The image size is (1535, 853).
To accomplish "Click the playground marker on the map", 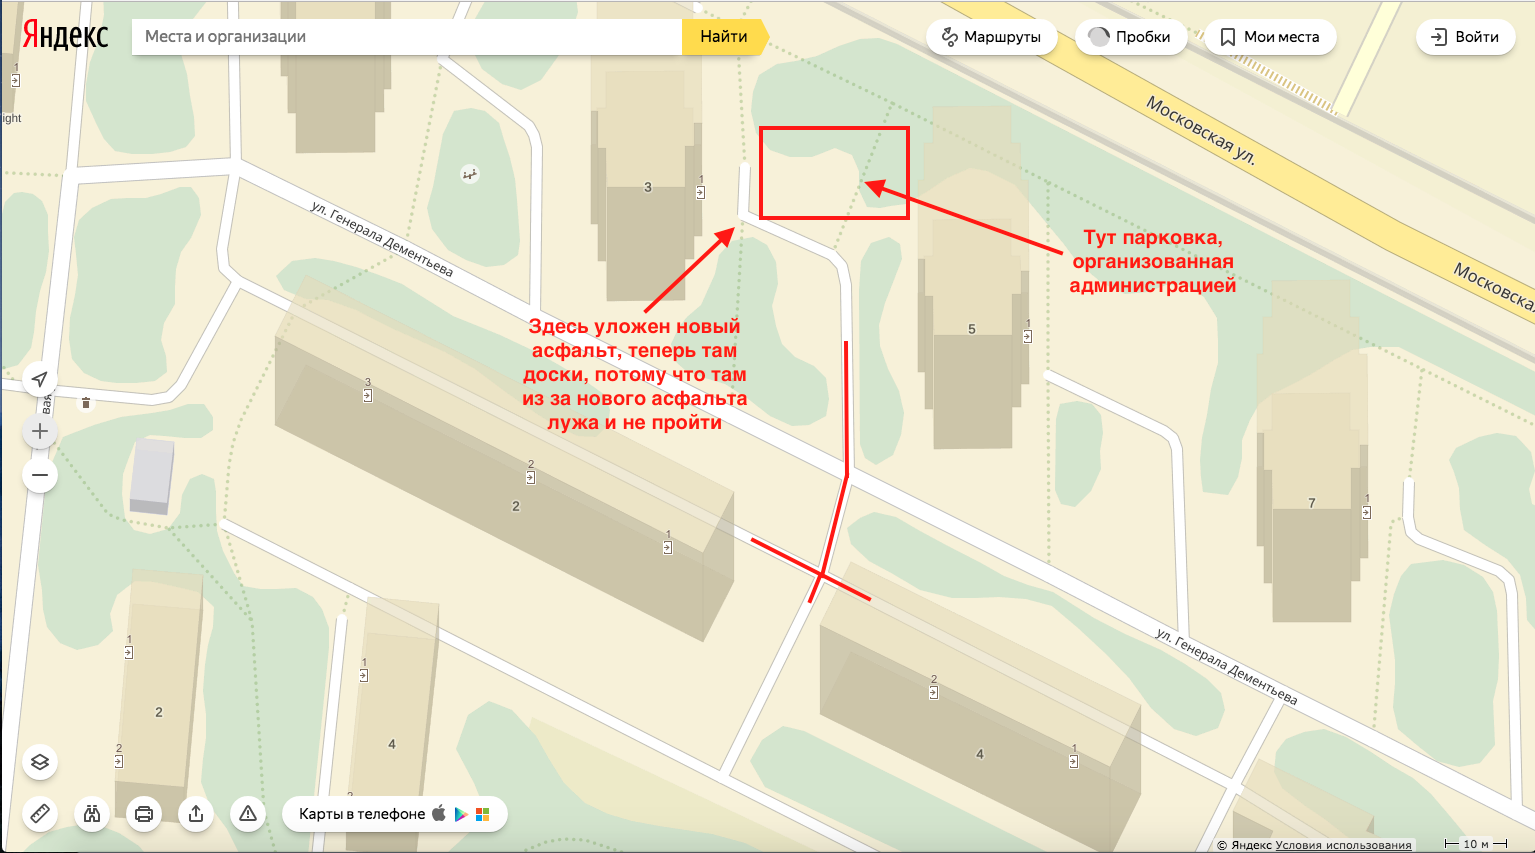I will 469,175.
